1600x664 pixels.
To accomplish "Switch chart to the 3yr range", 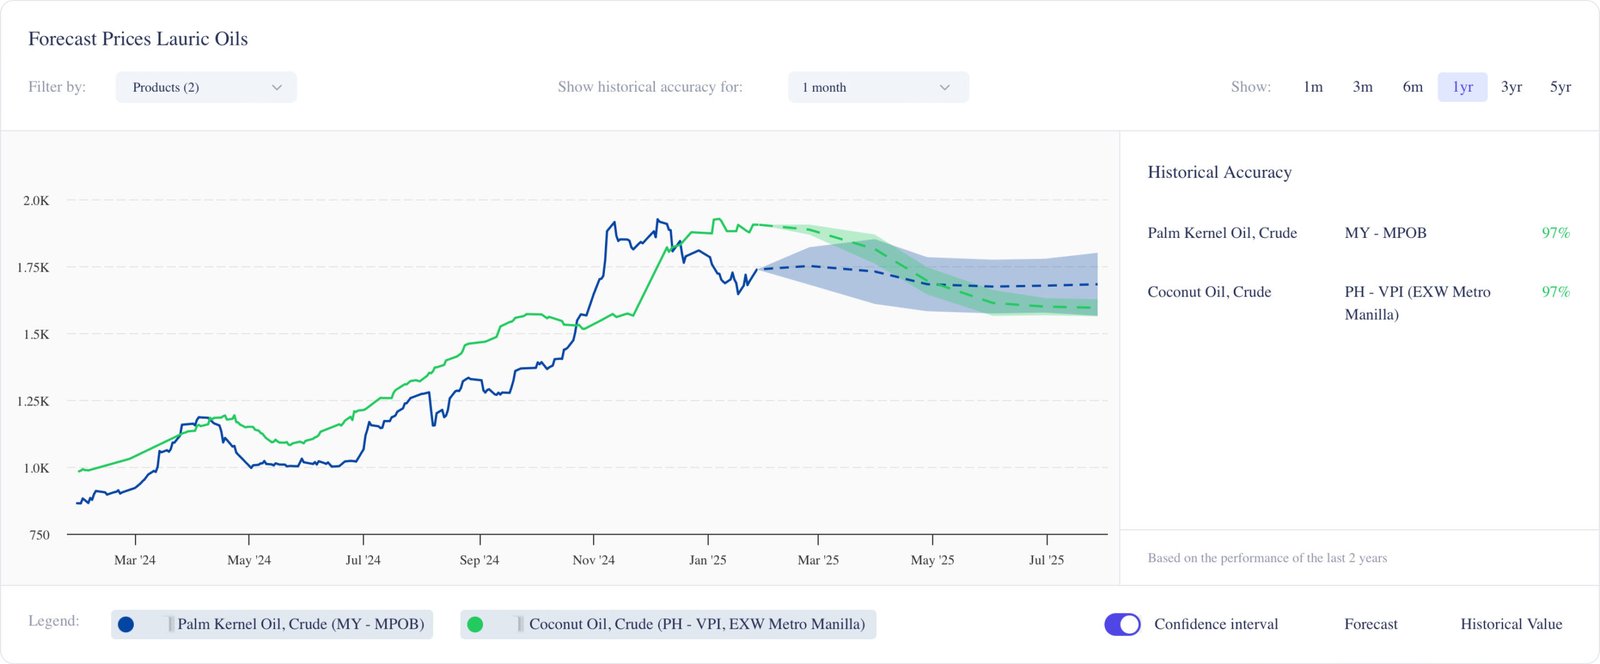I will point(1511,87).
